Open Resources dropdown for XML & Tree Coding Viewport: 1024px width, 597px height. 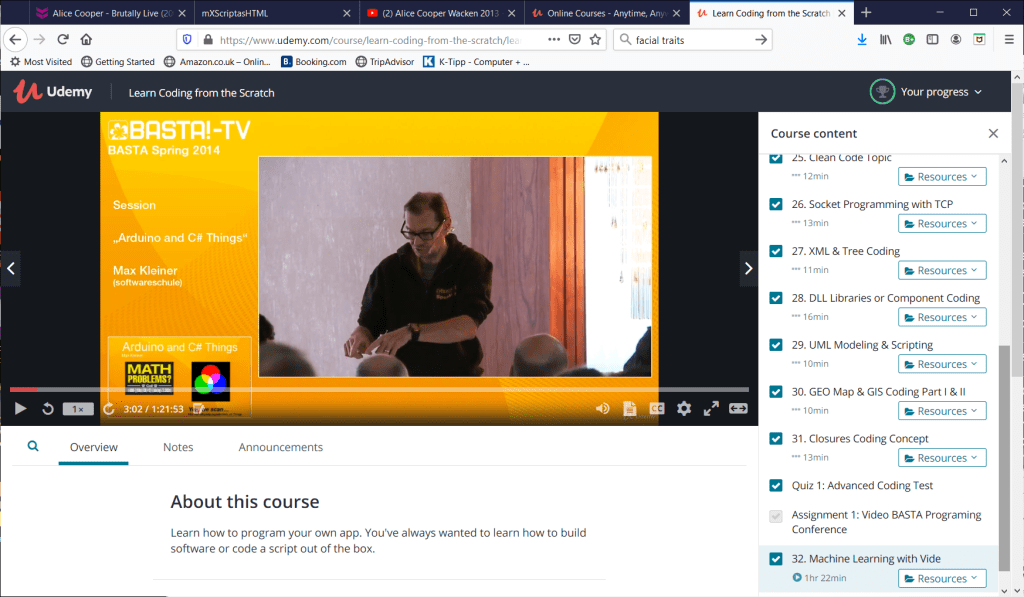pos(942,270)
